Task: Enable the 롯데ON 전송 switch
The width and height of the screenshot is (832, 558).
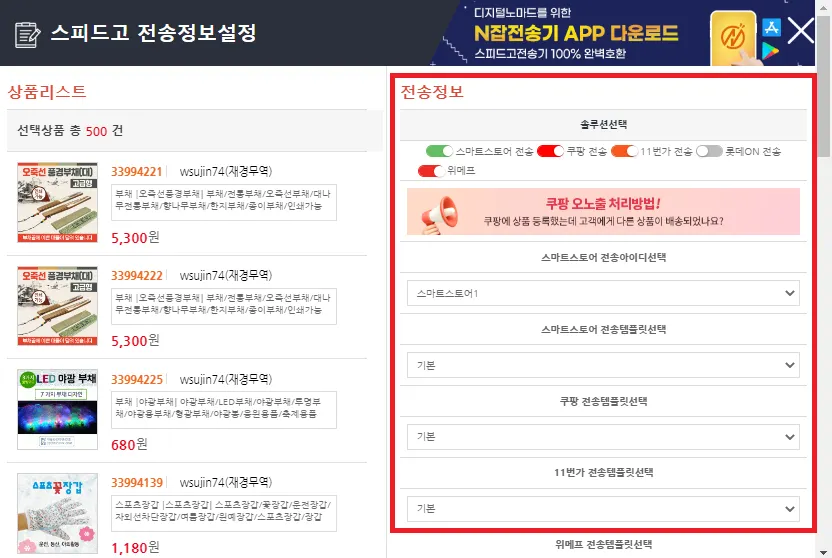Action: click(709, 151)
